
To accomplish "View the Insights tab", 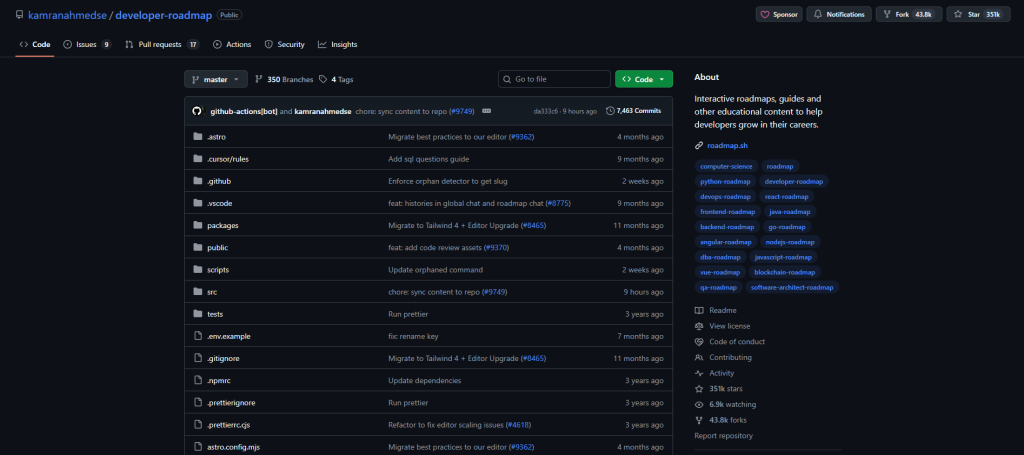I will [338, 44].
